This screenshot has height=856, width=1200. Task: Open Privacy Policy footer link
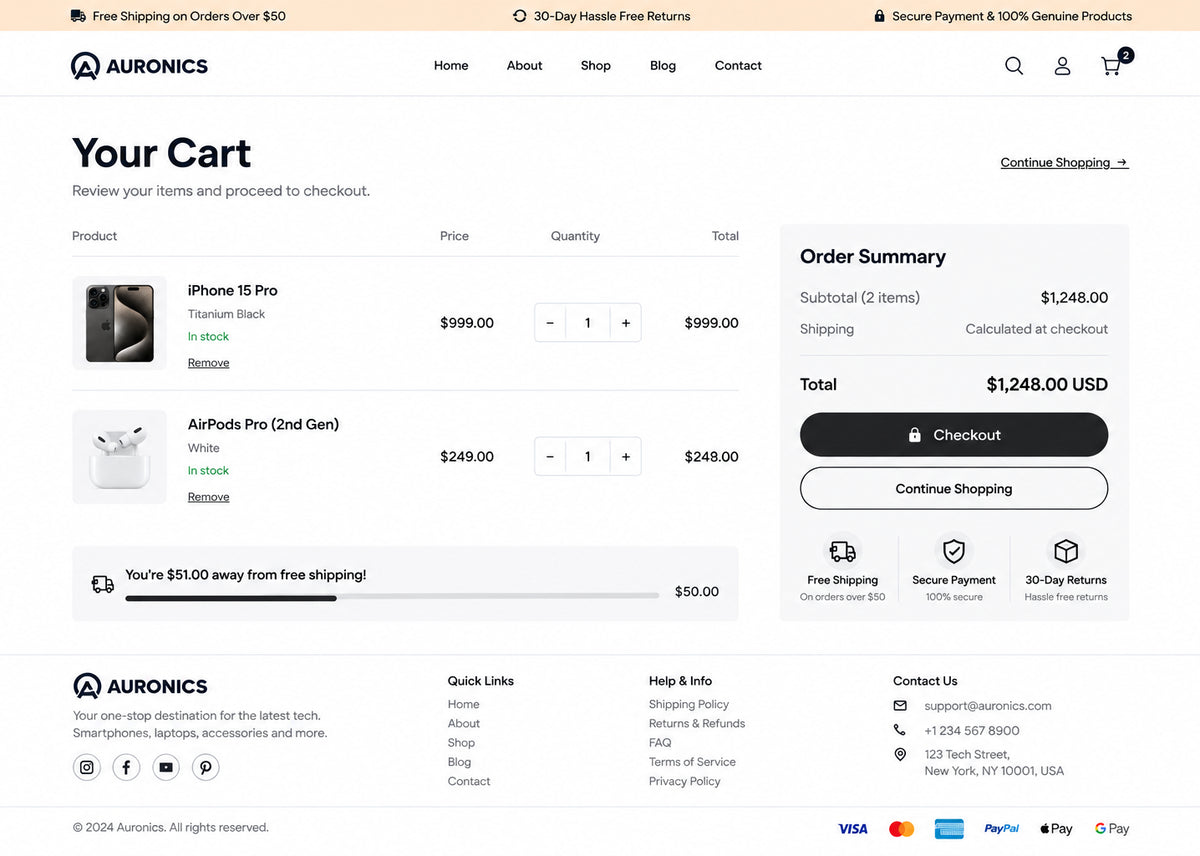685,781
